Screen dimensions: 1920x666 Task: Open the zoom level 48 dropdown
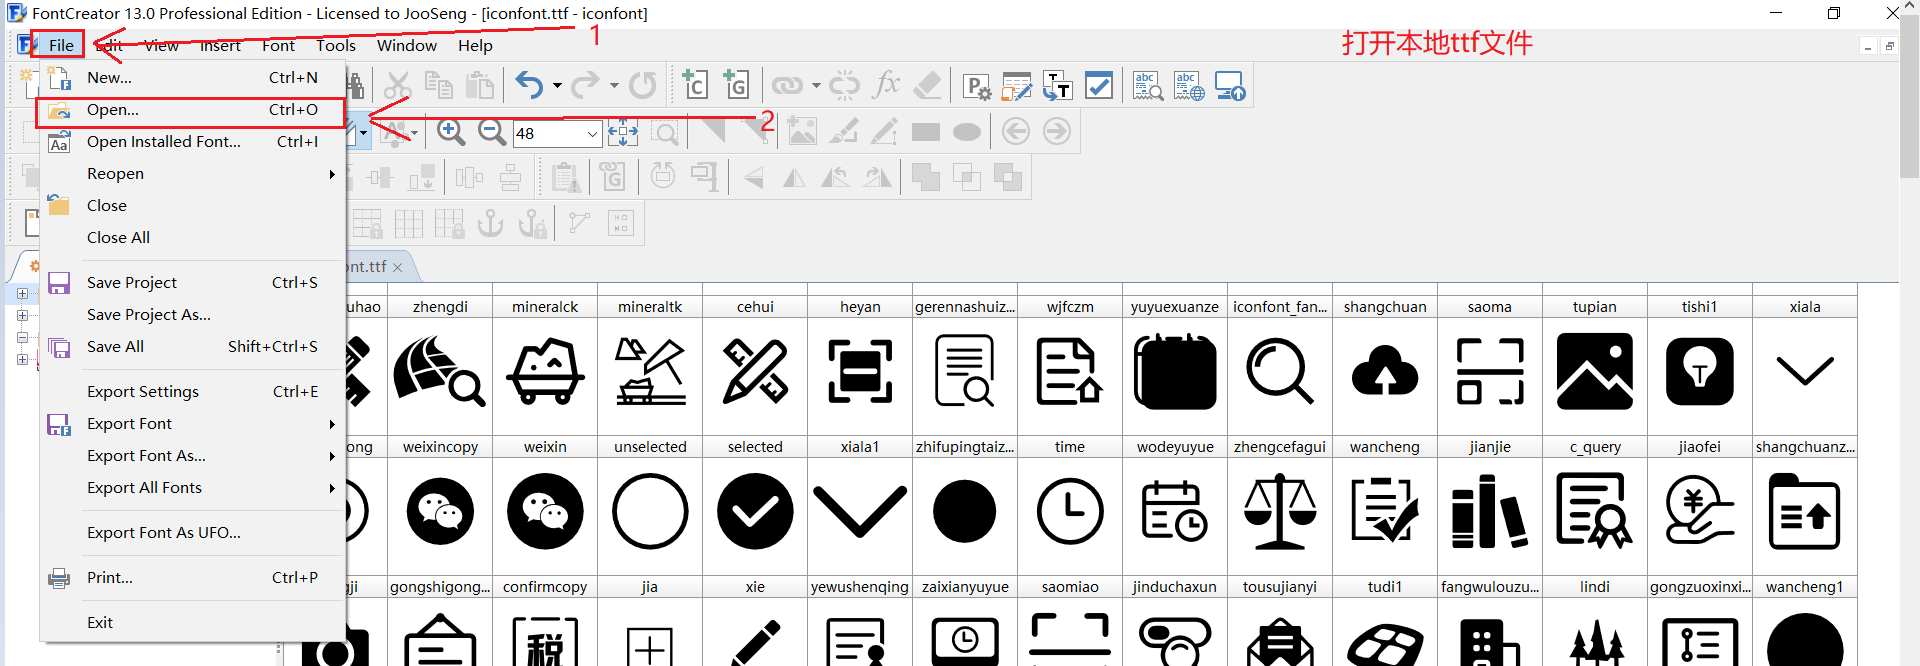tap(592, 133)
